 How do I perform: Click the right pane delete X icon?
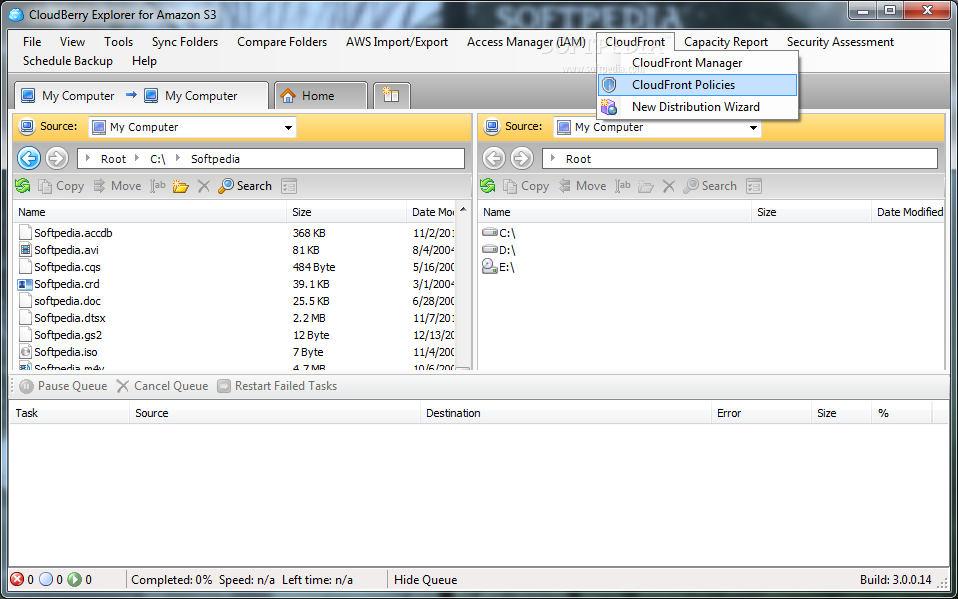click(669, 186)
